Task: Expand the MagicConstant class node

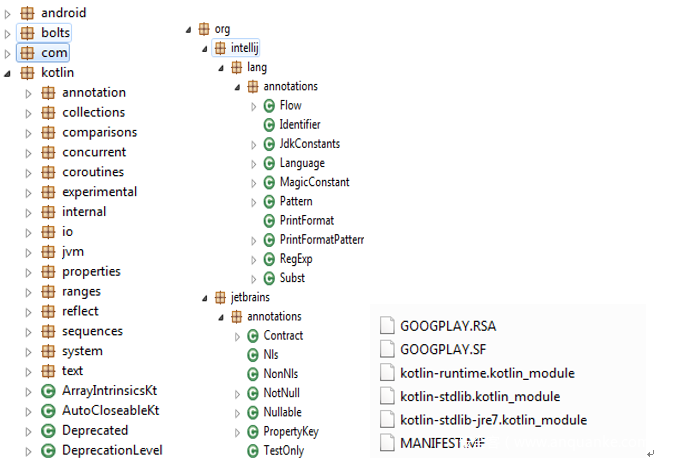Action: 253,183
